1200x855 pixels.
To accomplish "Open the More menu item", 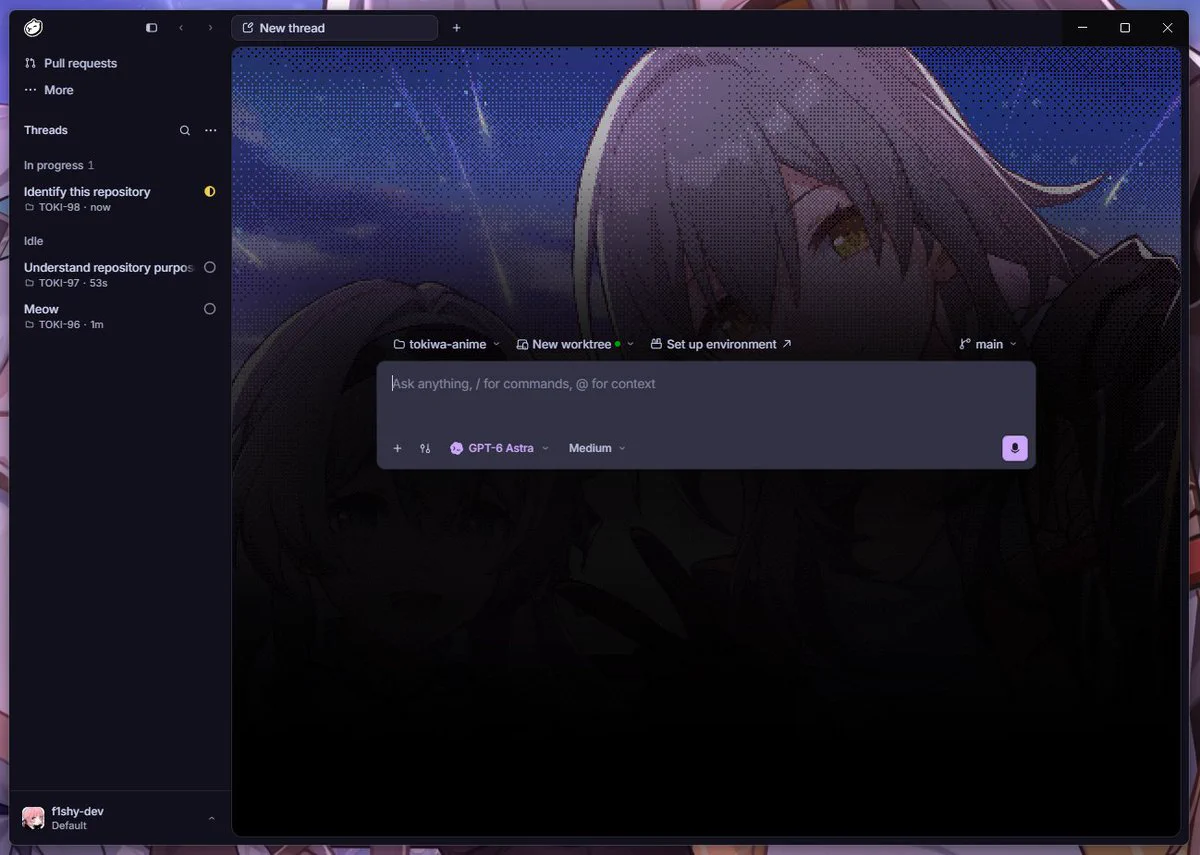I will pos(50,90).
